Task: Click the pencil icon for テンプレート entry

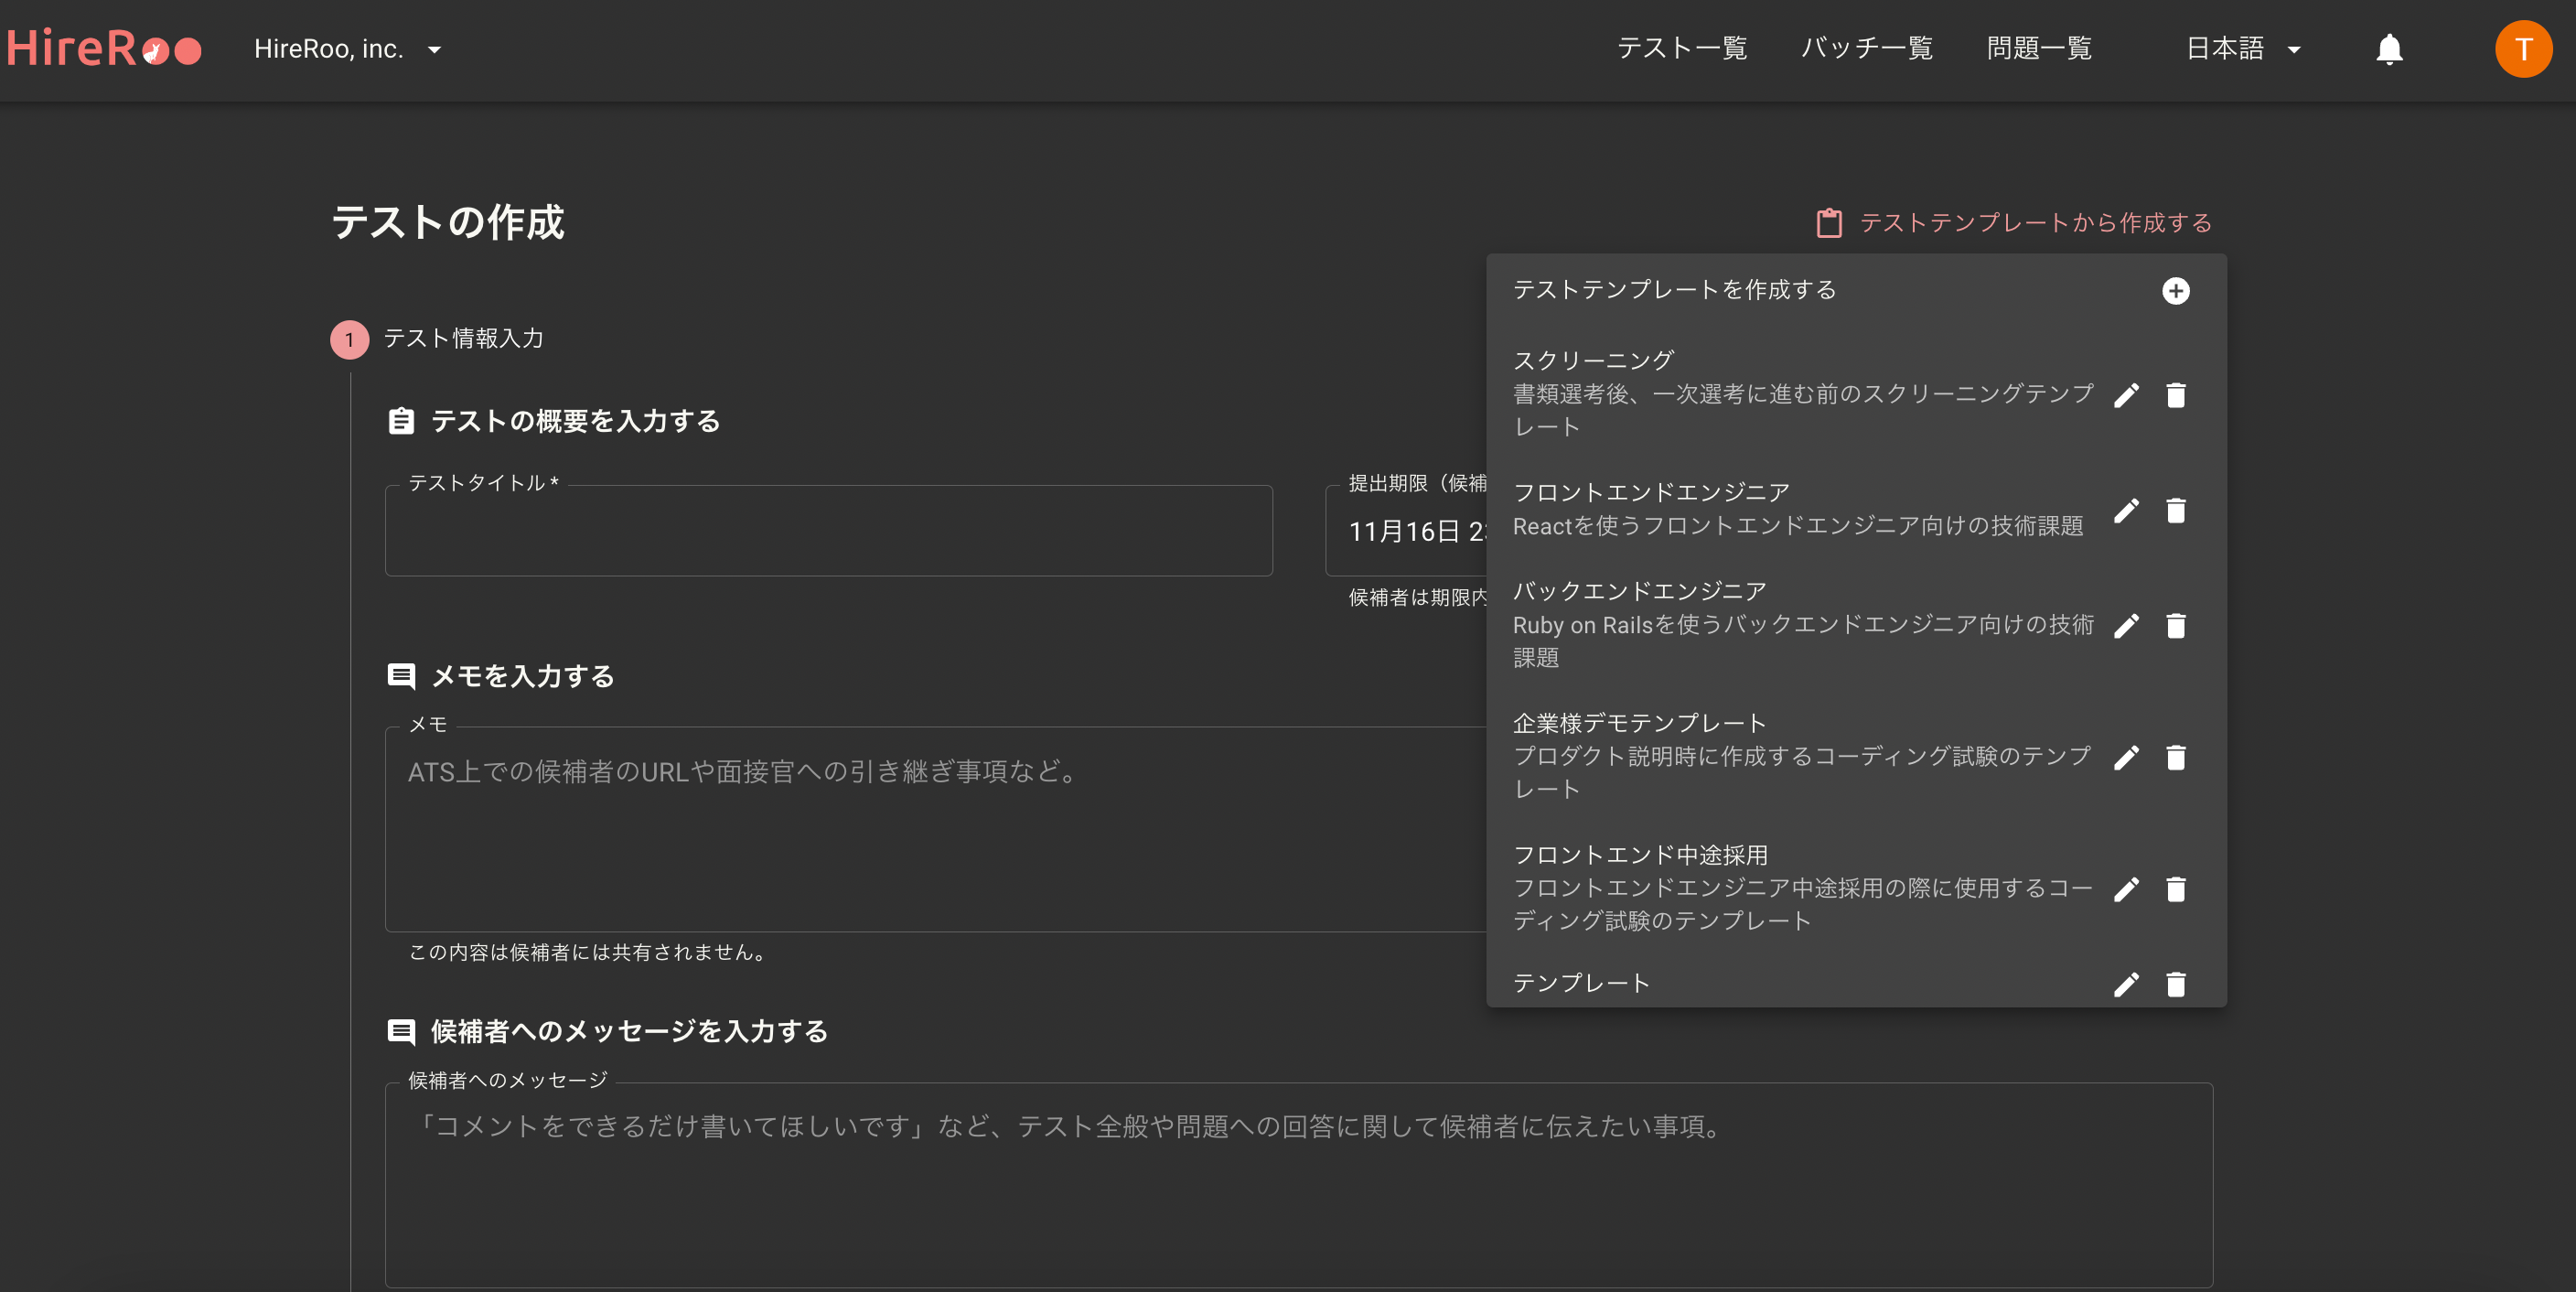Action: 2126,984
